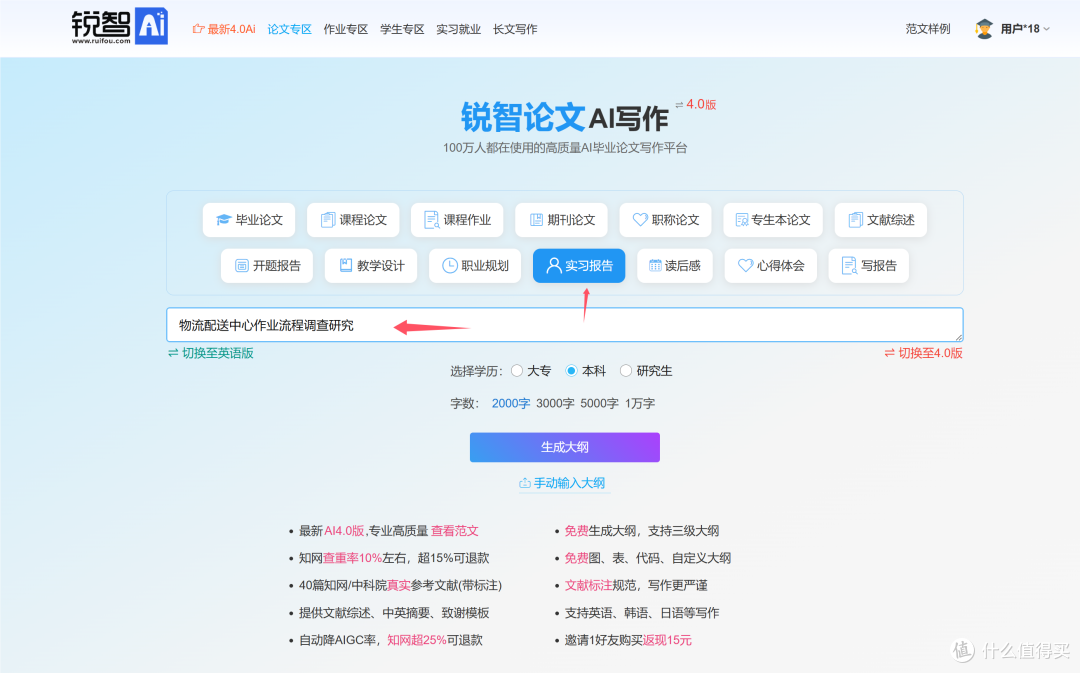
Task: Select the 本科 education radio button
Action: click(571, 371)
